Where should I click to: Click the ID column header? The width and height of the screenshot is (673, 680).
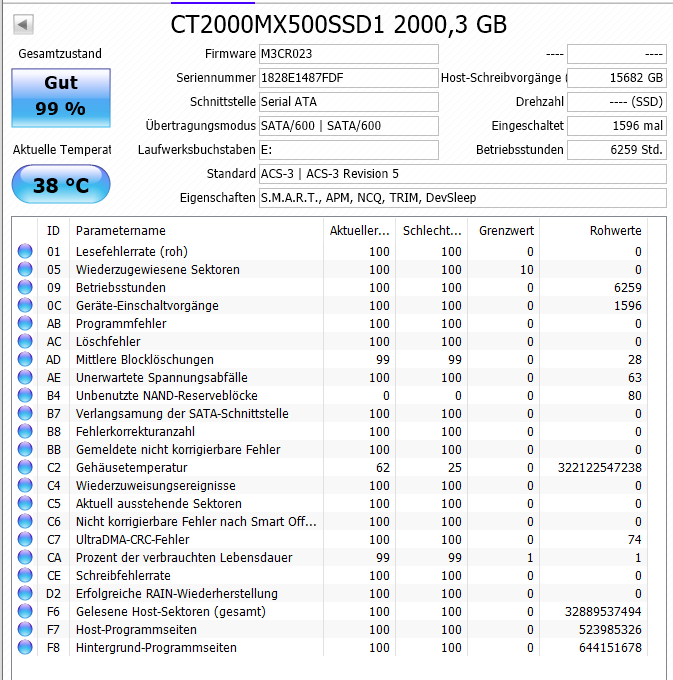point(53,231)
